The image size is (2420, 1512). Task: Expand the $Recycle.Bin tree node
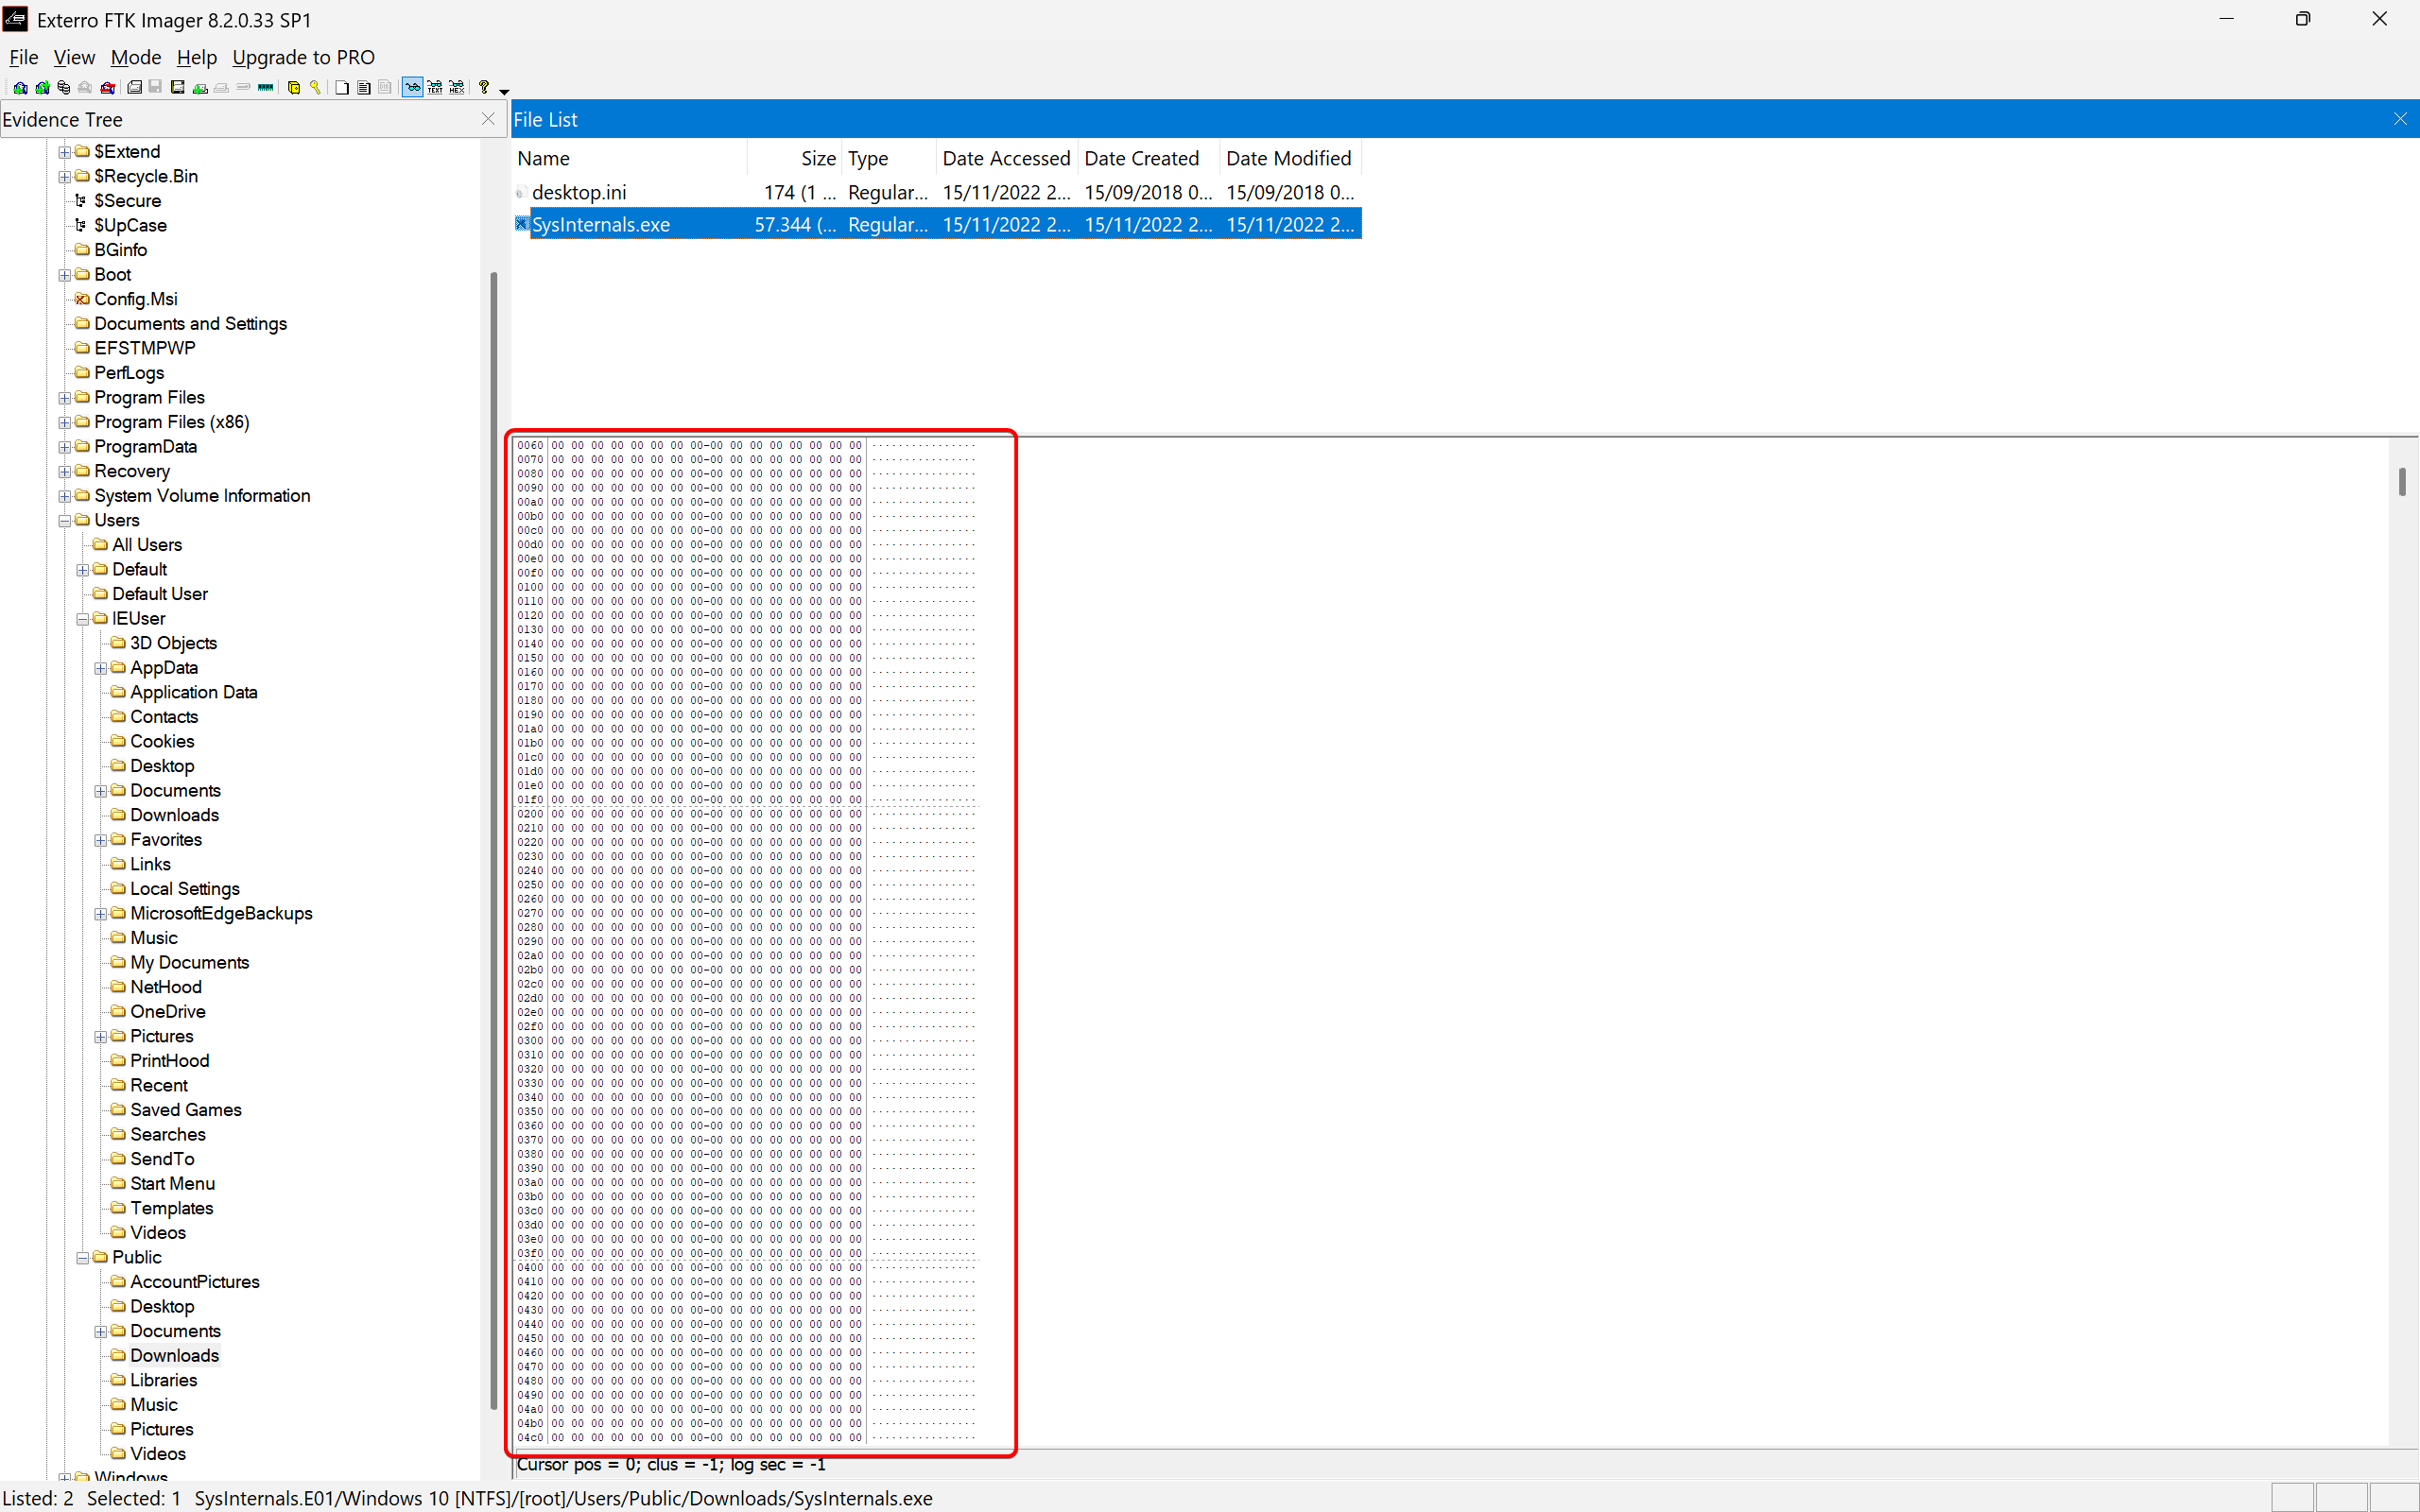pyautogui.click(x=65, y=177)
